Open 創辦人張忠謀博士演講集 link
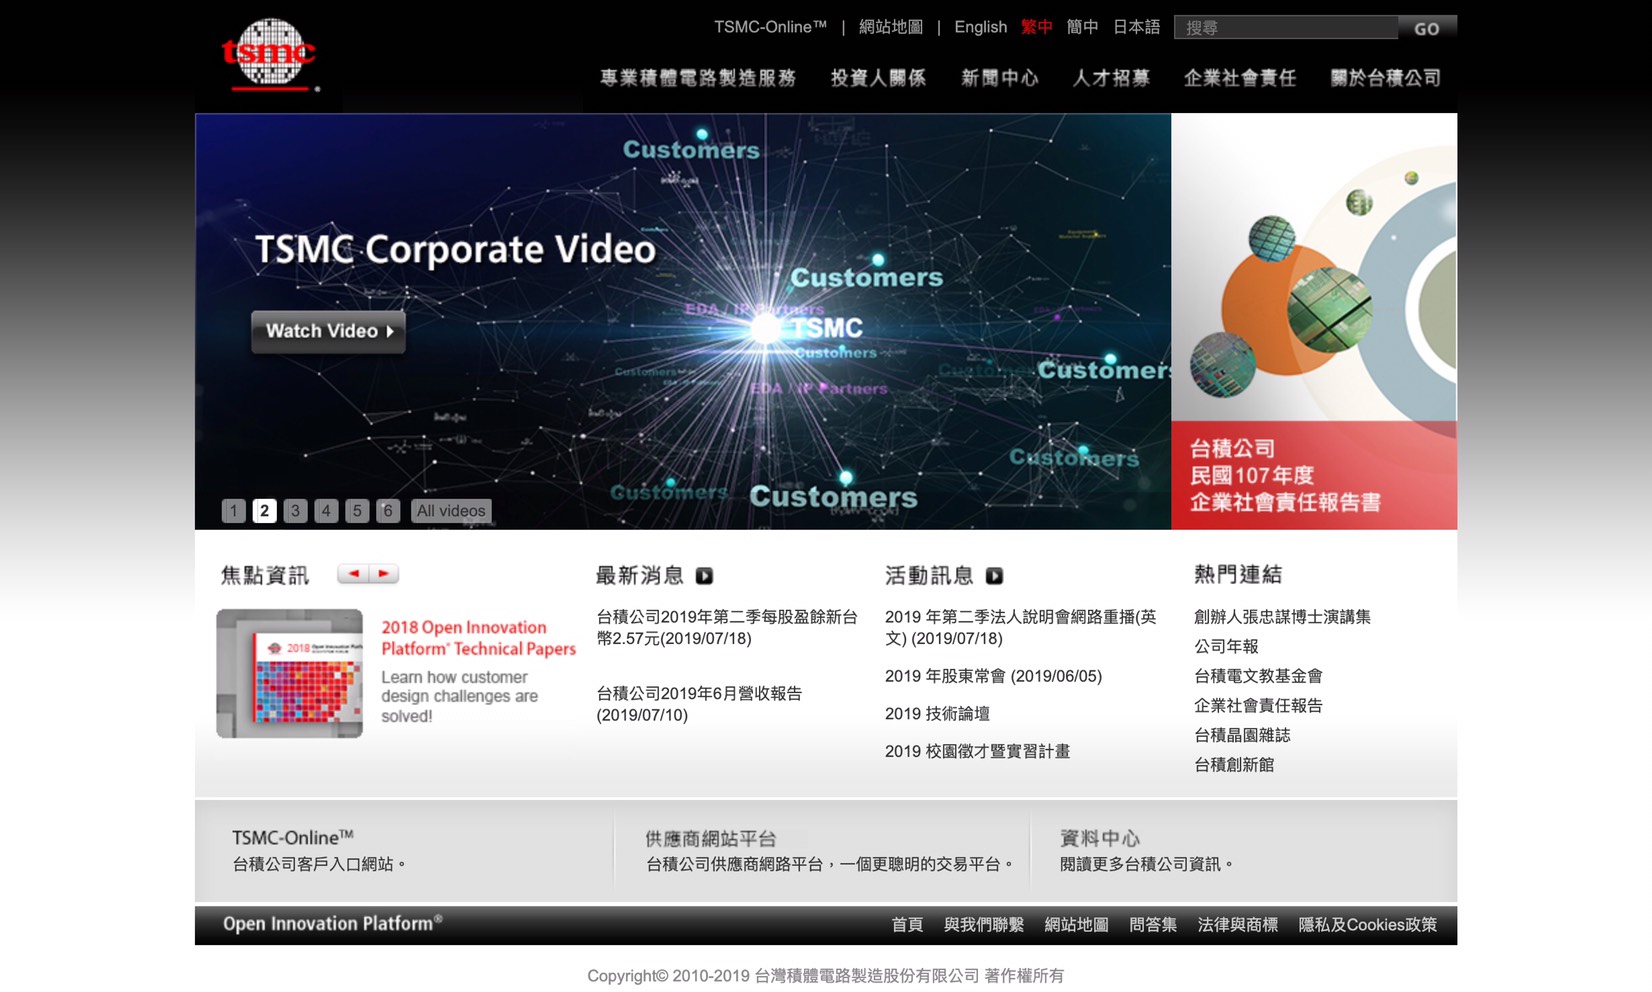1652x992 pixels. click(x=1282, y=617)
